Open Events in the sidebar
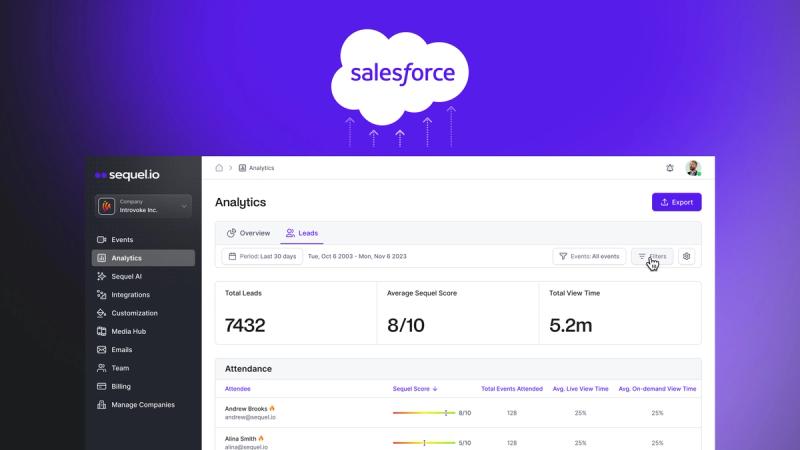Image resolution: width=800 pixels, height=450 pixels. [x=143, y=239]
